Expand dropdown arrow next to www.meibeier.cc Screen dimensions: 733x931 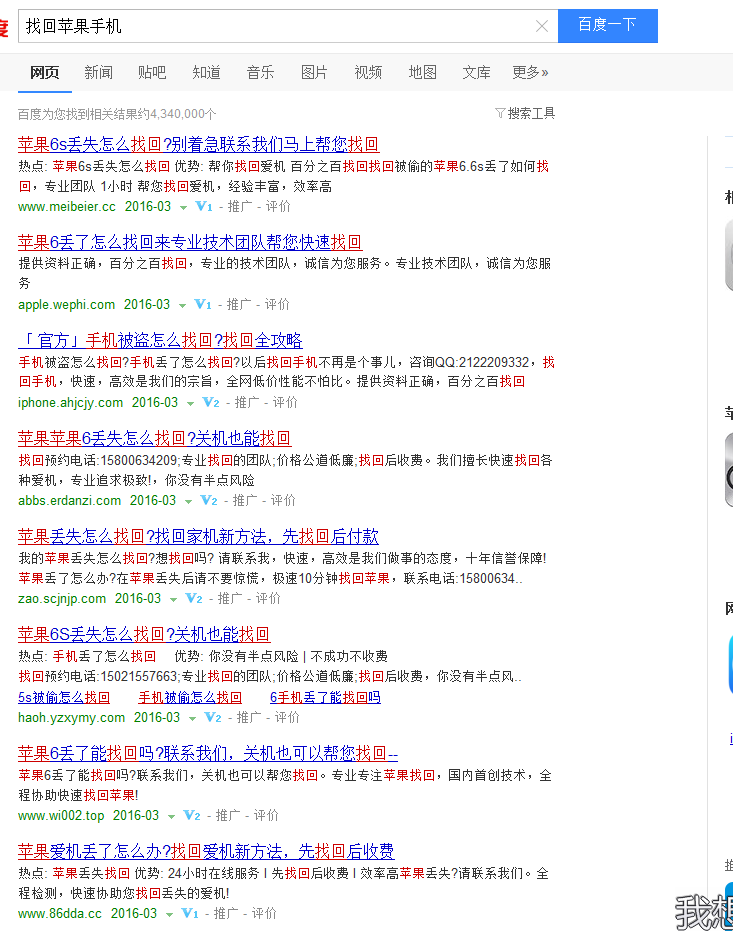(183, 207)
